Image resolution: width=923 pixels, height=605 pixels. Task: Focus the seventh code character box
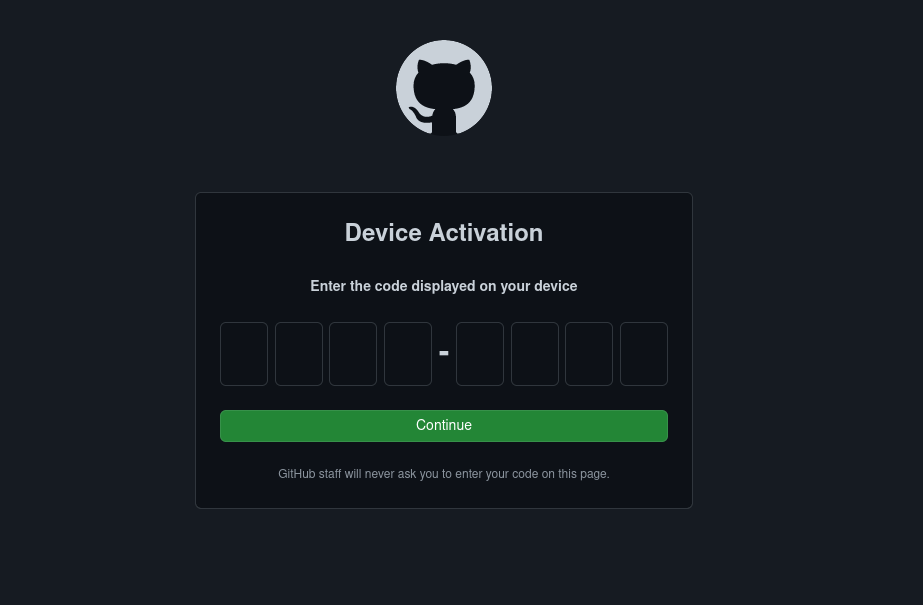(589, 354)
